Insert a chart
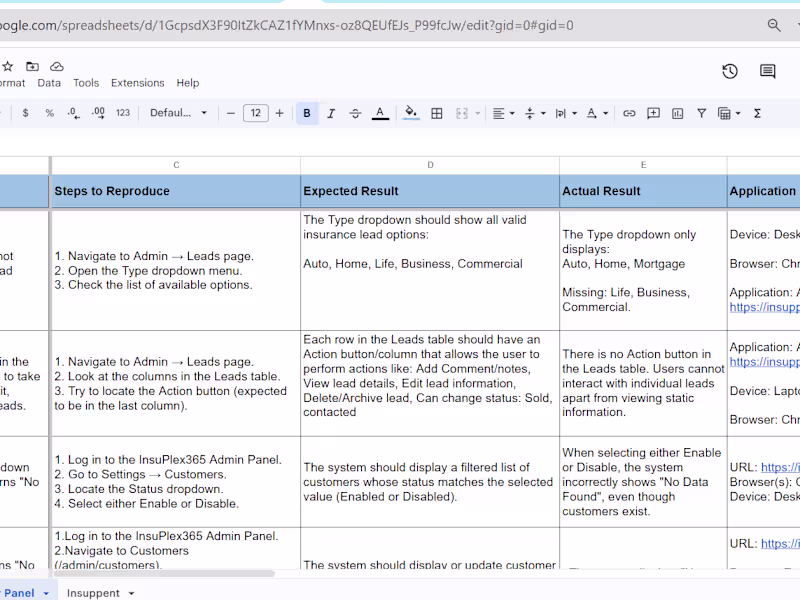800x600 pixels. [x=678, y=113]
